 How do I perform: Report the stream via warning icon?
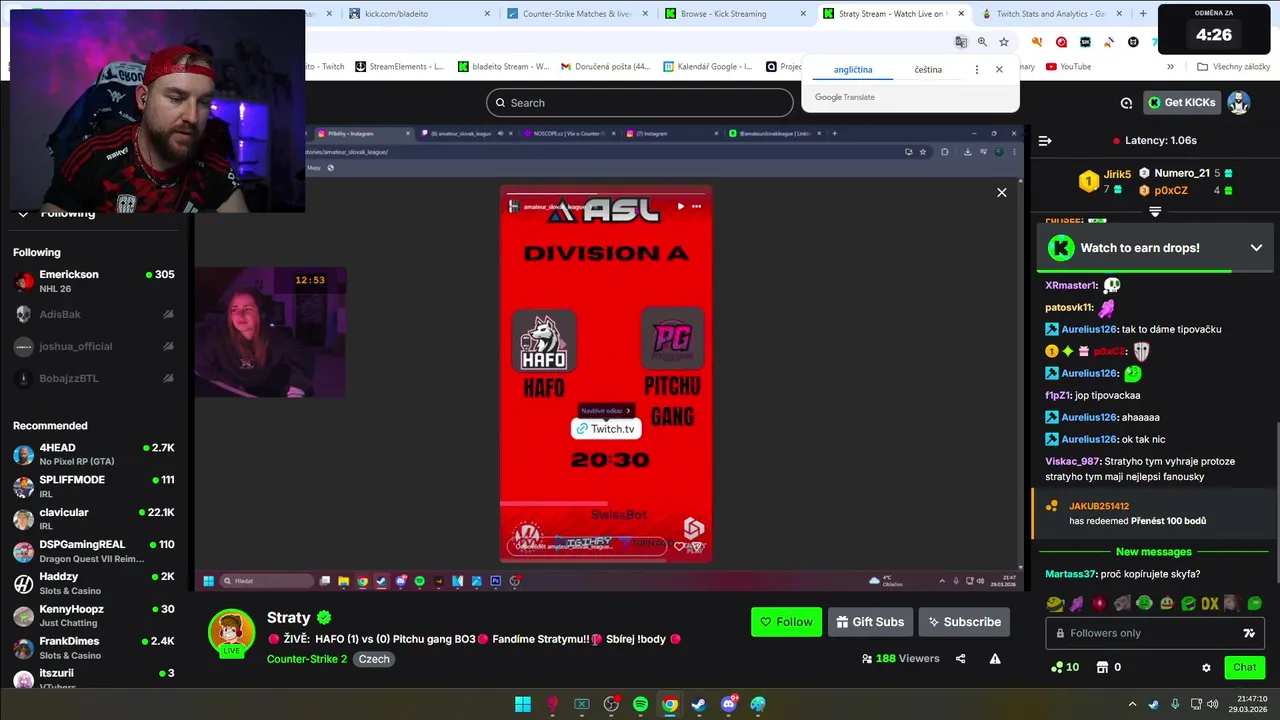(995, 659)
